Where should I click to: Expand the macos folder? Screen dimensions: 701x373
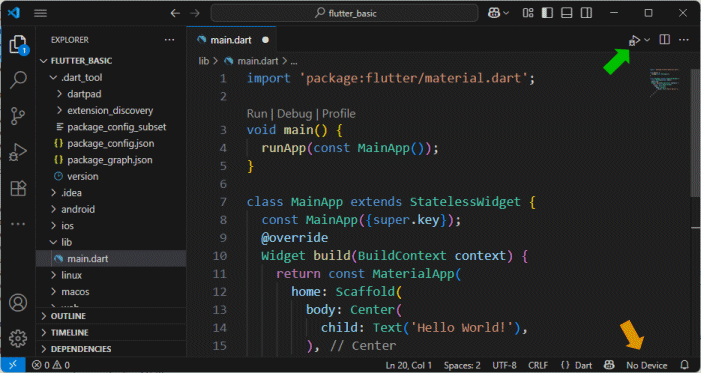click(54, 292)
